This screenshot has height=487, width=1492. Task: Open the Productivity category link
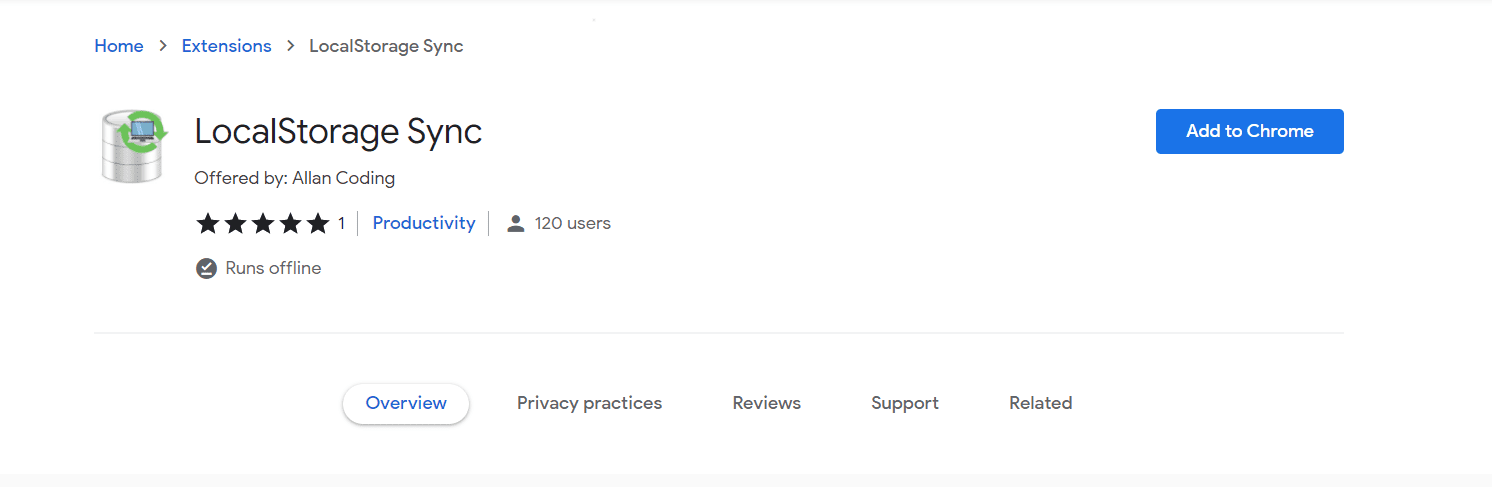click(x=424, y=223)
